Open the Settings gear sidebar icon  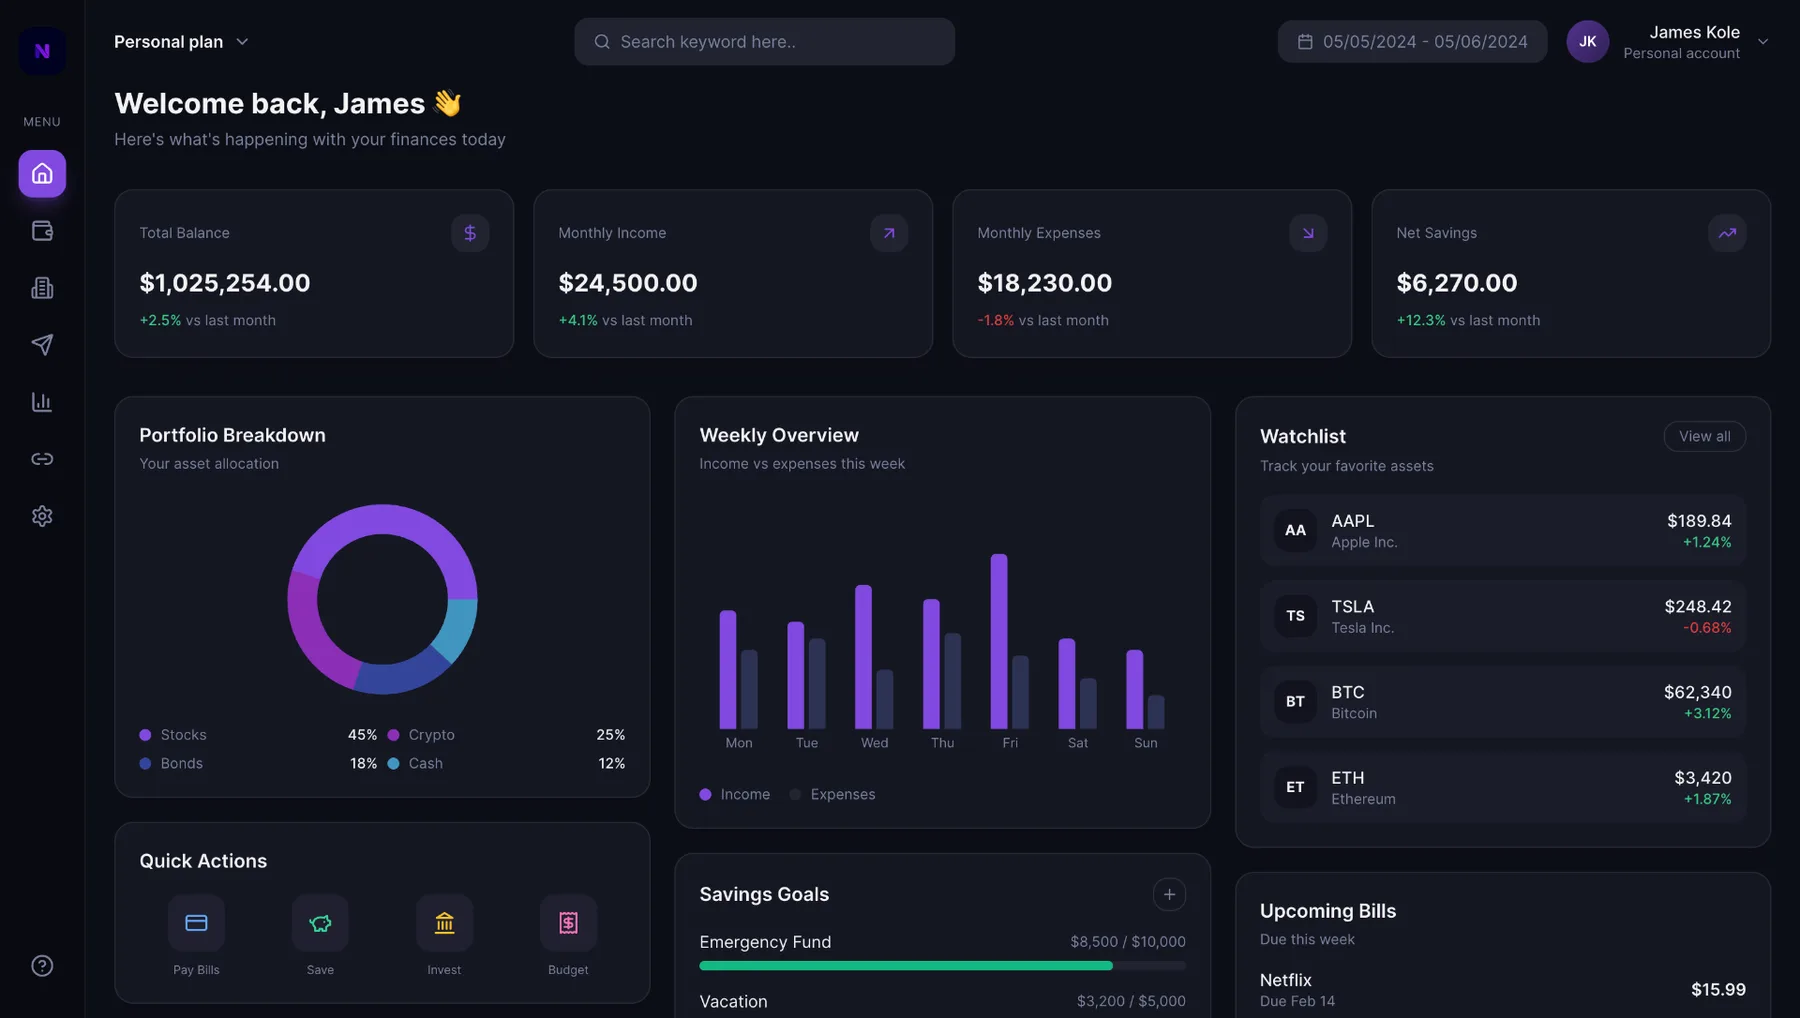42,516
